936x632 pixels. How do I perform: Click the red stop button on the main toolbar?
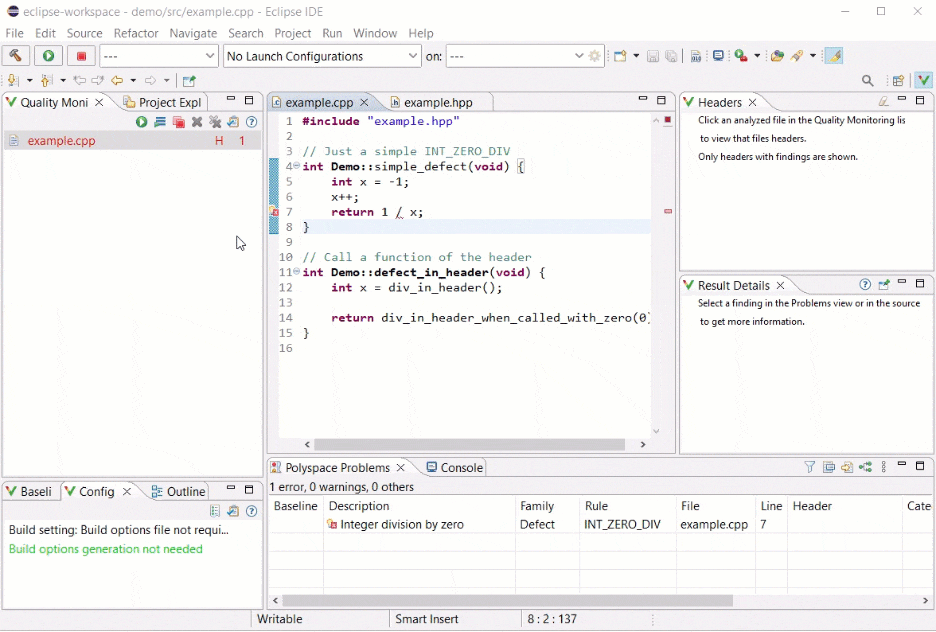coord(82,56)
